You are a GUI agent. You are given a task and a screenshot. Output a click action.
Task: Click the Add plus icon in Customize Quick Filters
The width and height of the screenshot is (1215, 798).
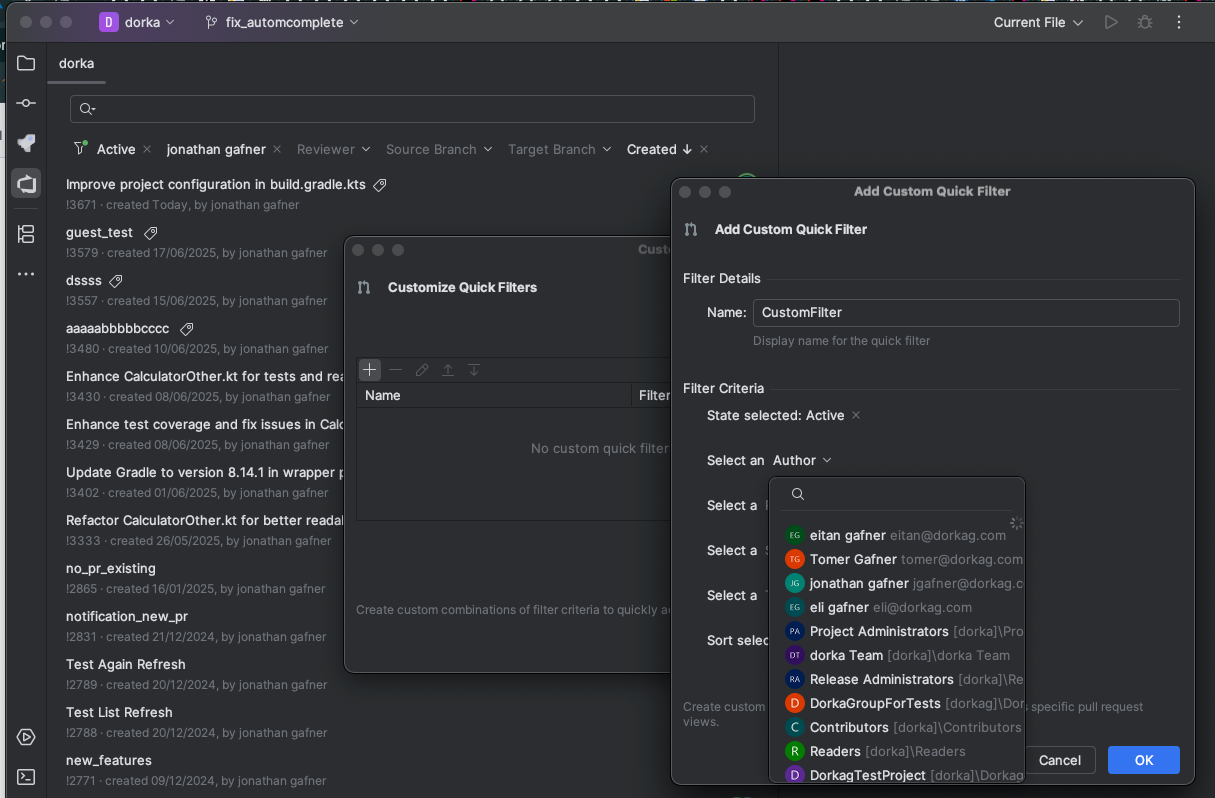[370, 370]
